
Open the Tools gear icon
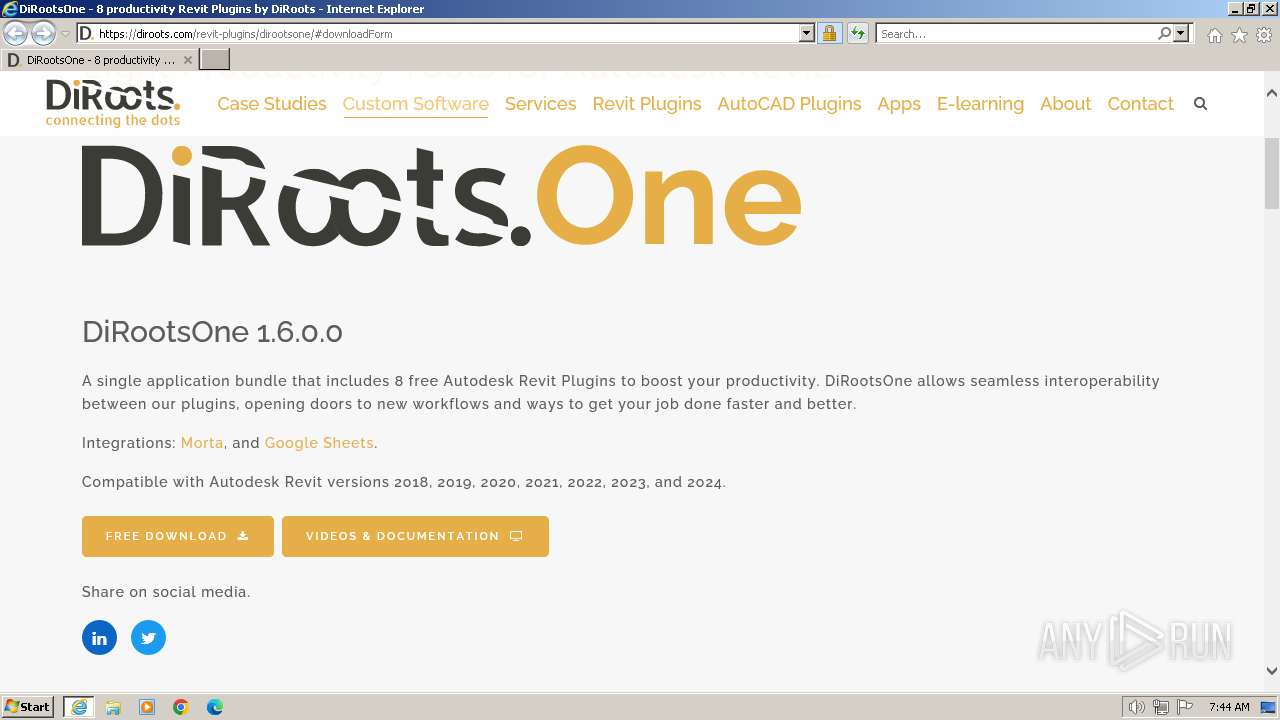1264,35
